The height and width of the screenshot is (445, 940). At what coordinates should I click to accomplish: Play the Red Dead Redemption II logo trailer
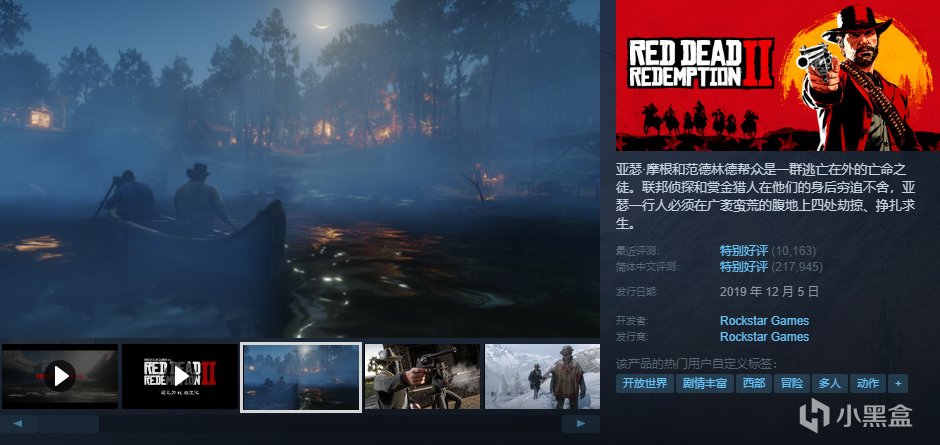pyautogui.click(x=180, y=376)
